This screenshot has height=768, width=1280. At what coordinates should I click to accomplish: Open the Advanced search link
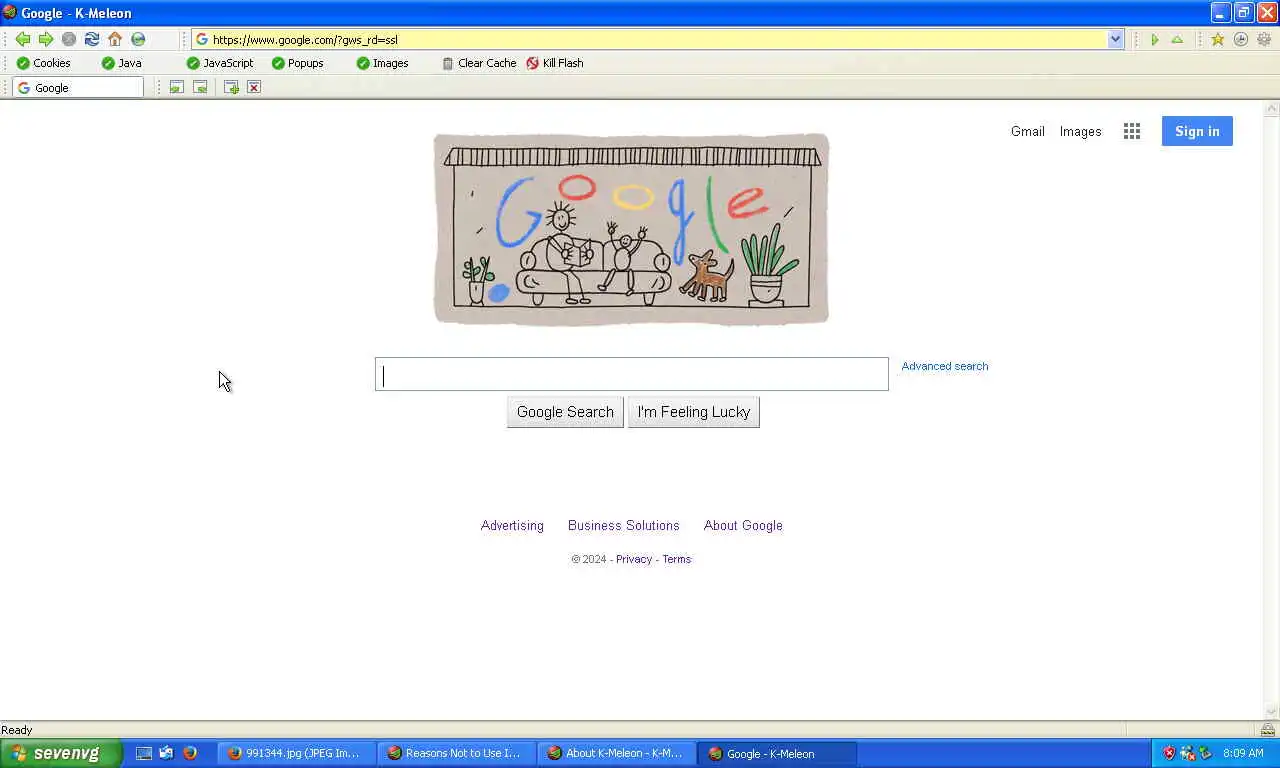[x=945, y=366]
